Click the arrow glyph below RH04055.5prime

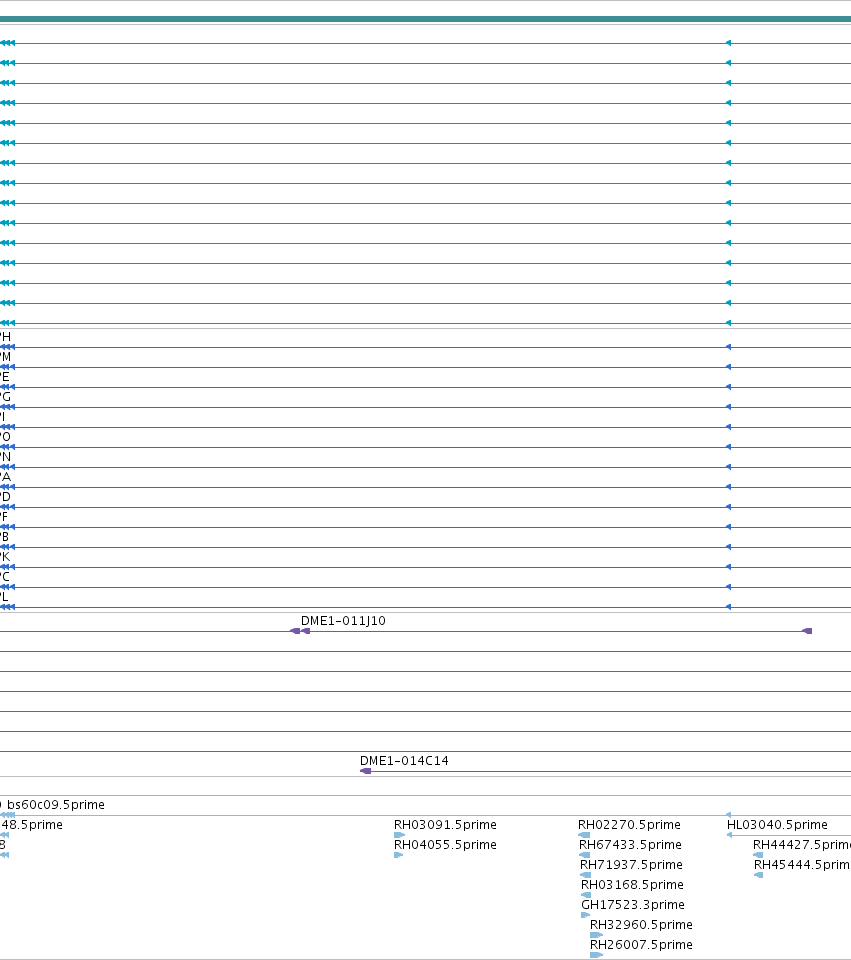click(x=399, y=855)
